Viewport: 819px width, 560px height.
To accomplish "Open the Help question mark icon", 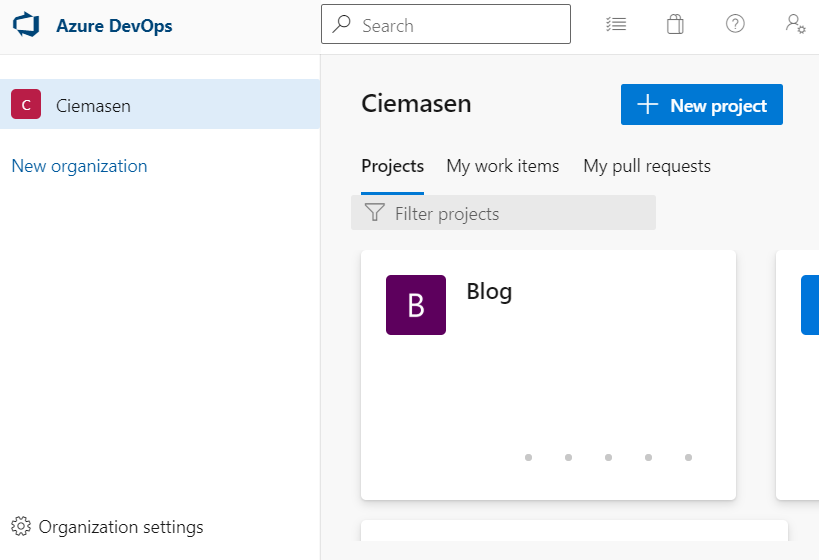I will [735, 24].
